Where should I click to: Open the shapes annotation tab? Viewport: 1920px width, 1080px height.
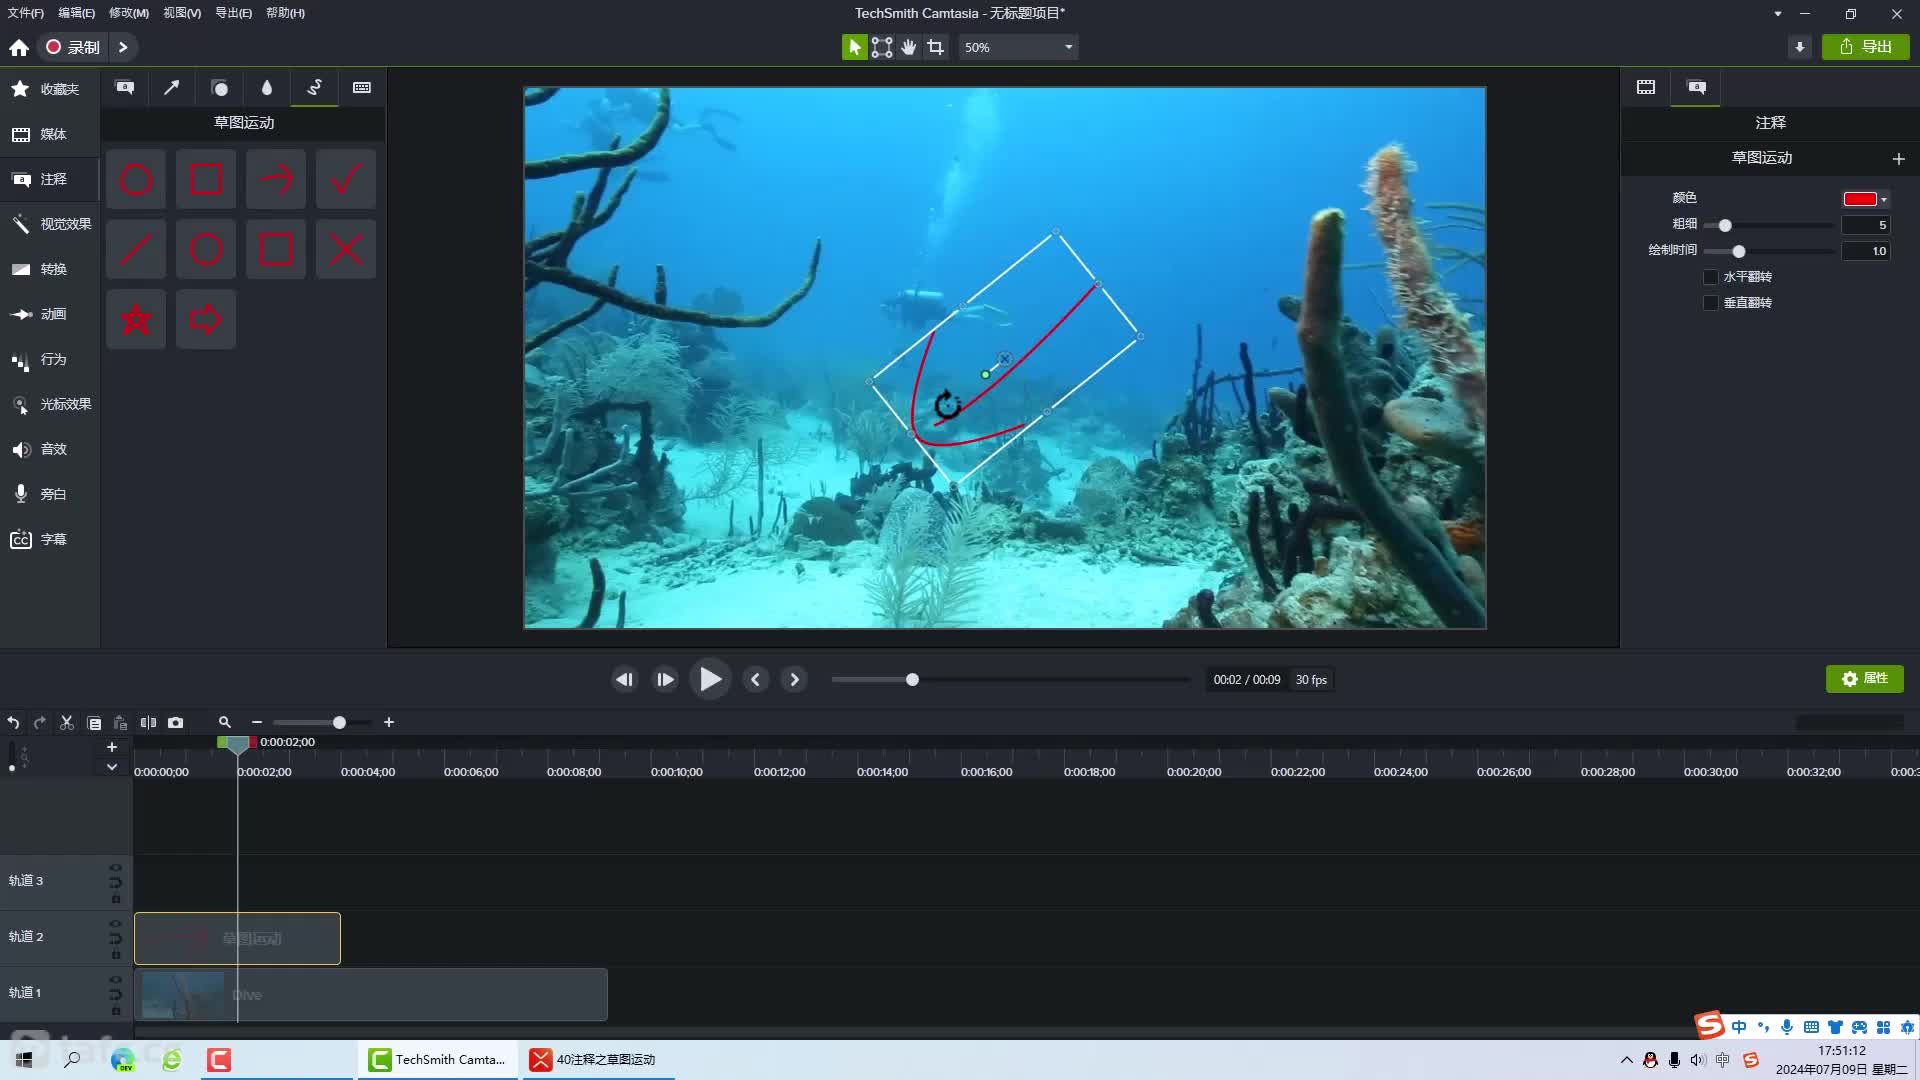(x=220, y=88)
